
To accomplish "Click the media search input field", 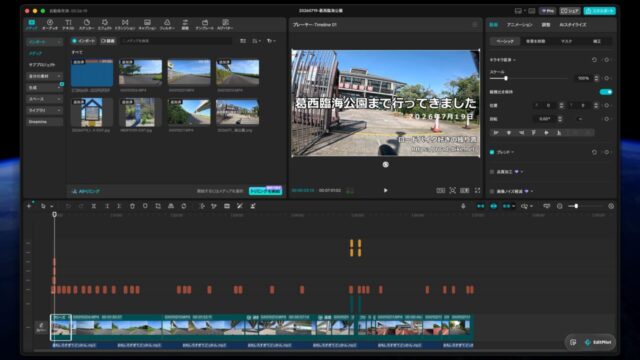I will tap(176, 41).
